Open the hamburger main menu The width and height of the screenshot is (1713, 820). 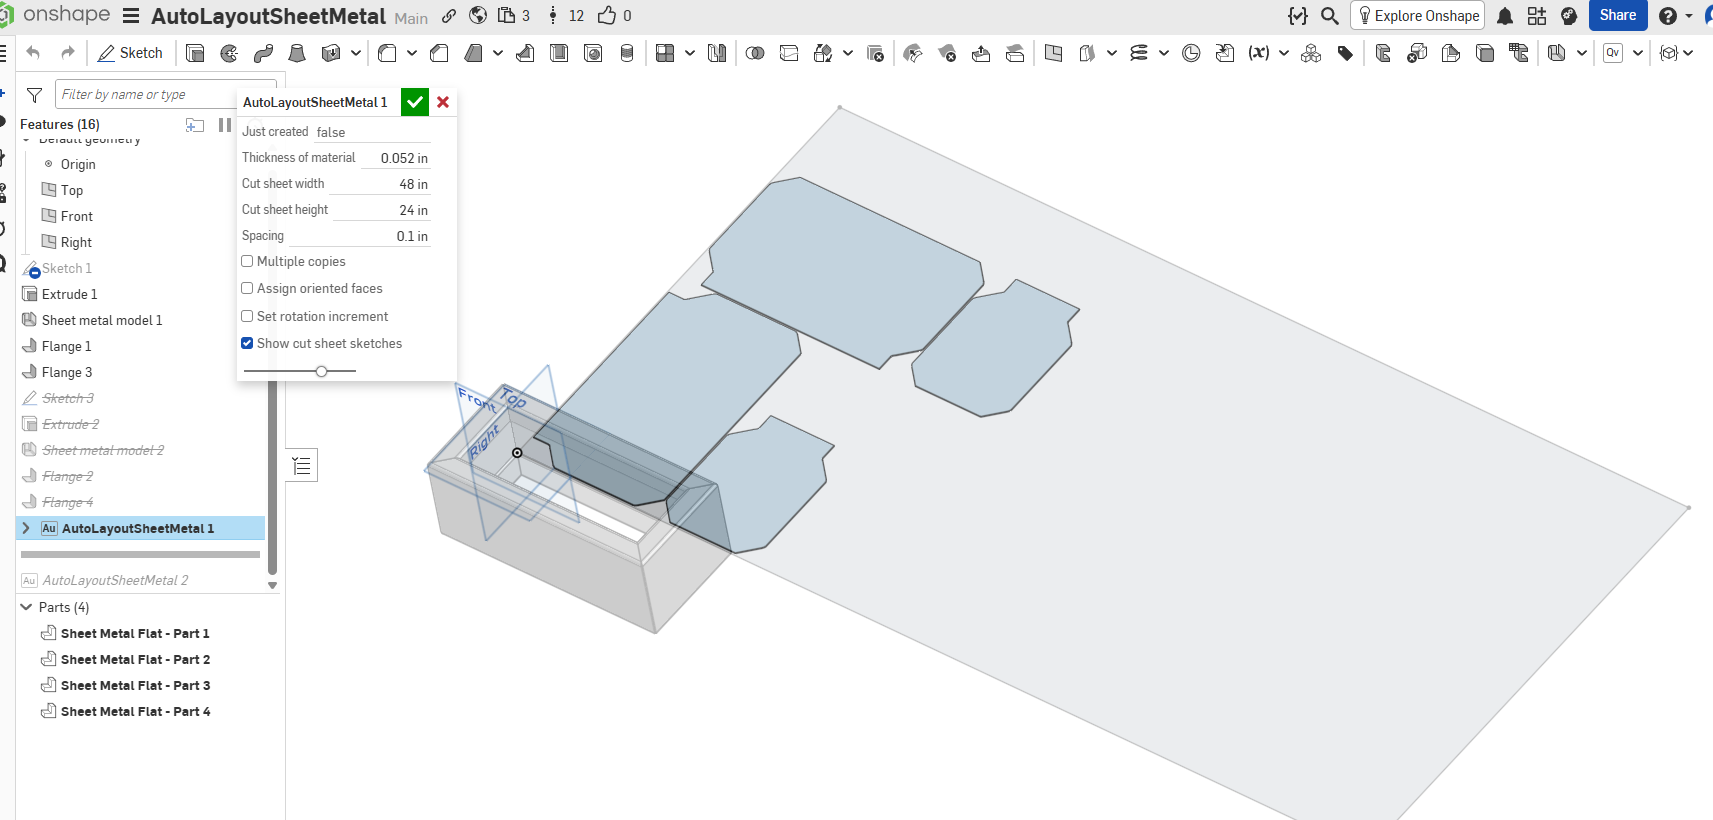click(x=131, y=16)
